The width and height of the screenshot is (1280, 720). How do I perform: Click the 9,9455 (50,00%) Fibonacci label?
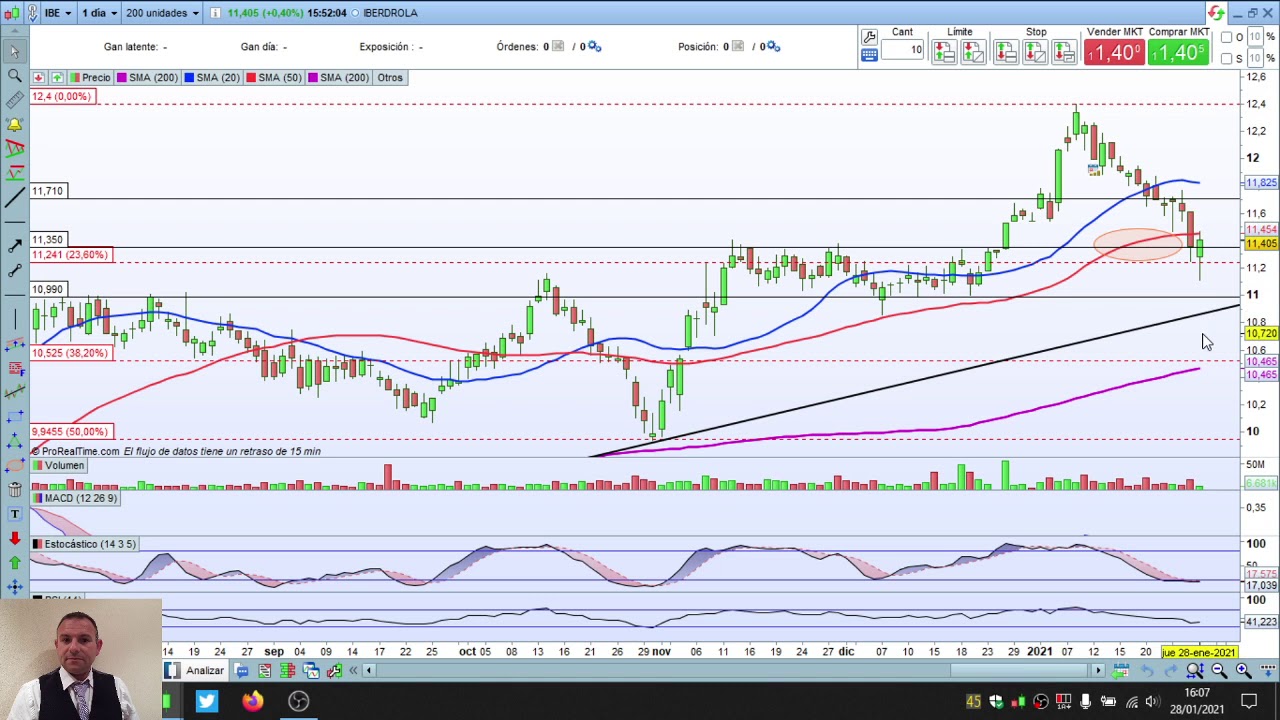coord(69,431)
